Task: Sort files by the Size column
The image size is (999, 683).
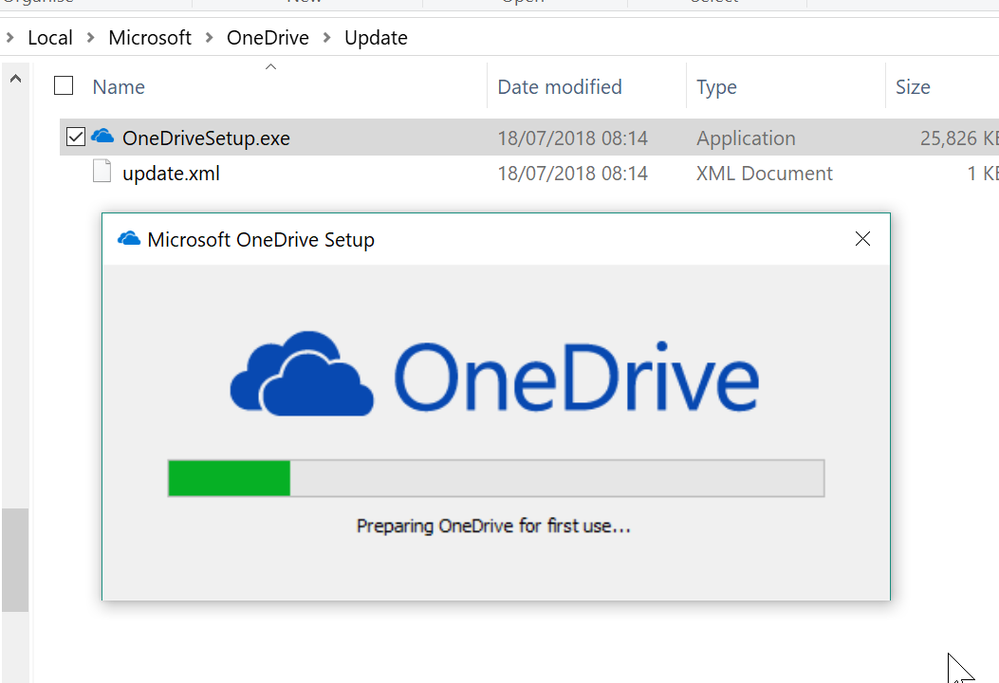Action: 912,87
